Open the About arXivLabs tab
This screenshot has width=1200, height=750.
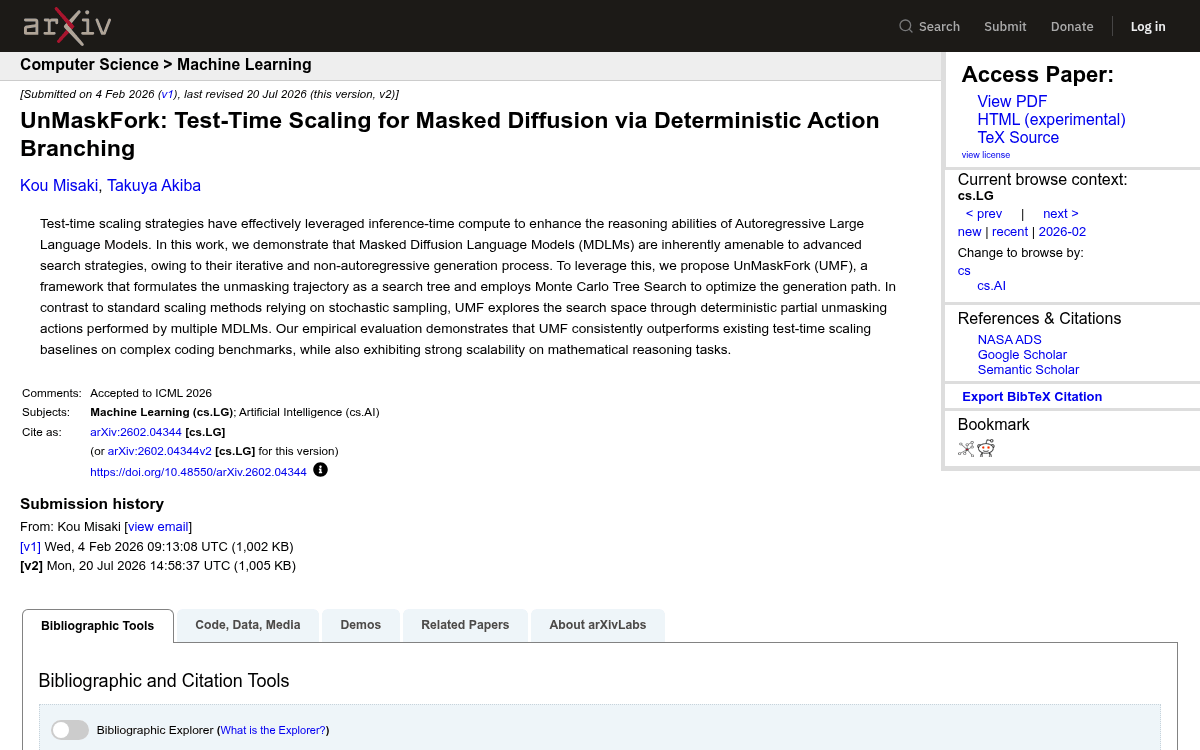pos(598,625)
